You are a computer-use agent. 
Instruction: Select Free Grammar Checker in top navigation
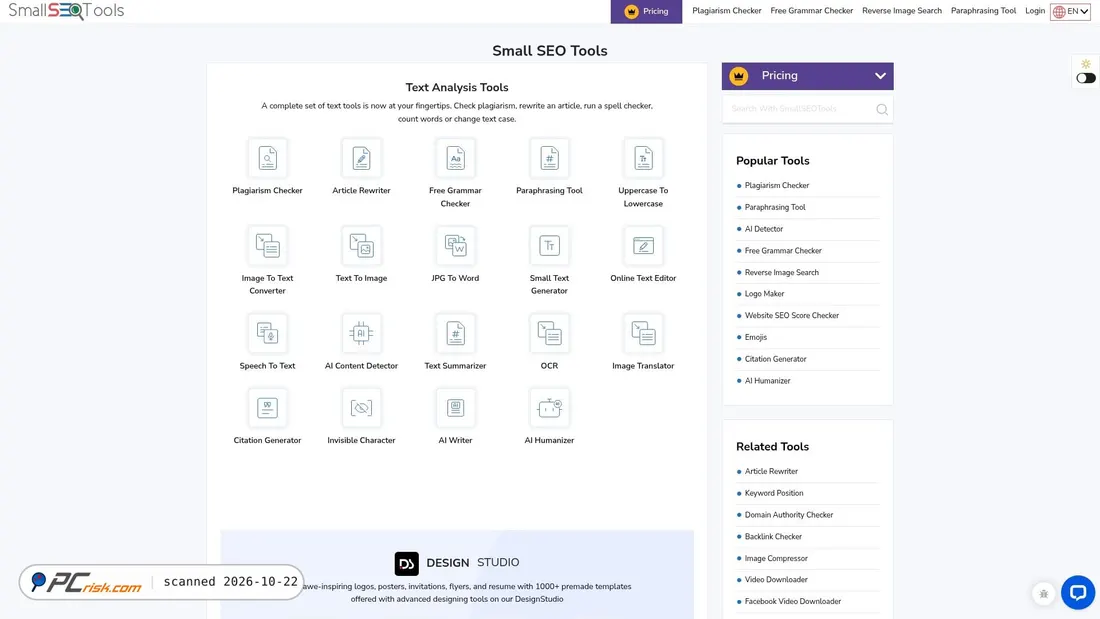pos(812,11)
